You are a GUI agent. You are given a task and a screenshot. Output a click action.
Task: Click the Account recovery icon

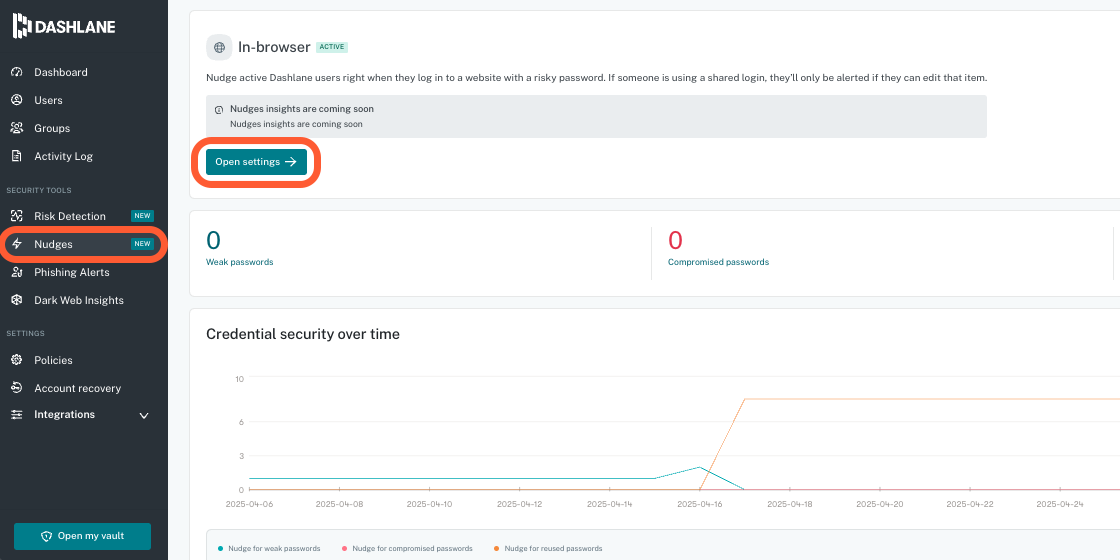pyautogui.click(x=16, y=388)
